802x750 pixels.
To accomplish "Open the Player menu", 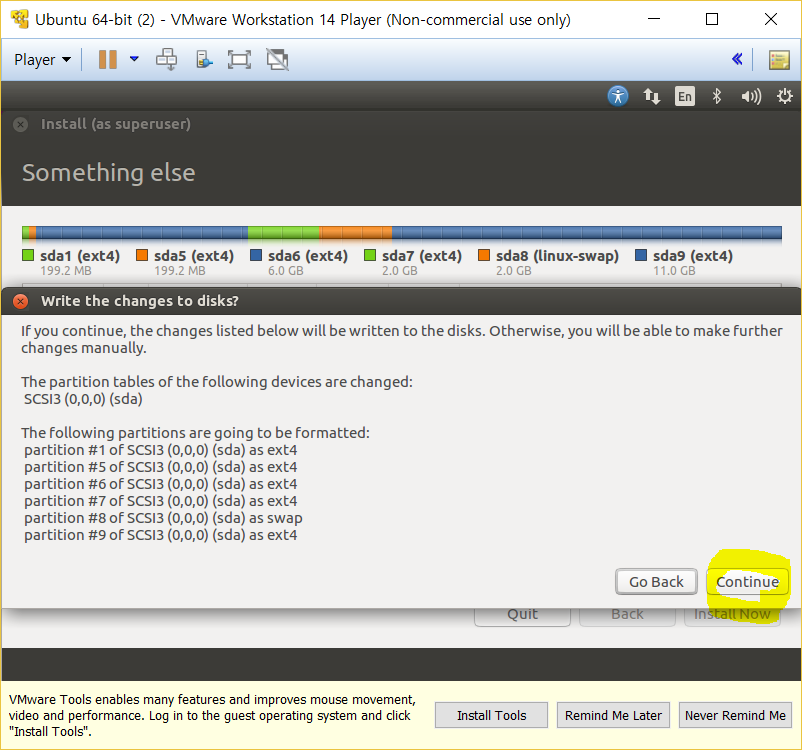I will [x=42, y=60].
